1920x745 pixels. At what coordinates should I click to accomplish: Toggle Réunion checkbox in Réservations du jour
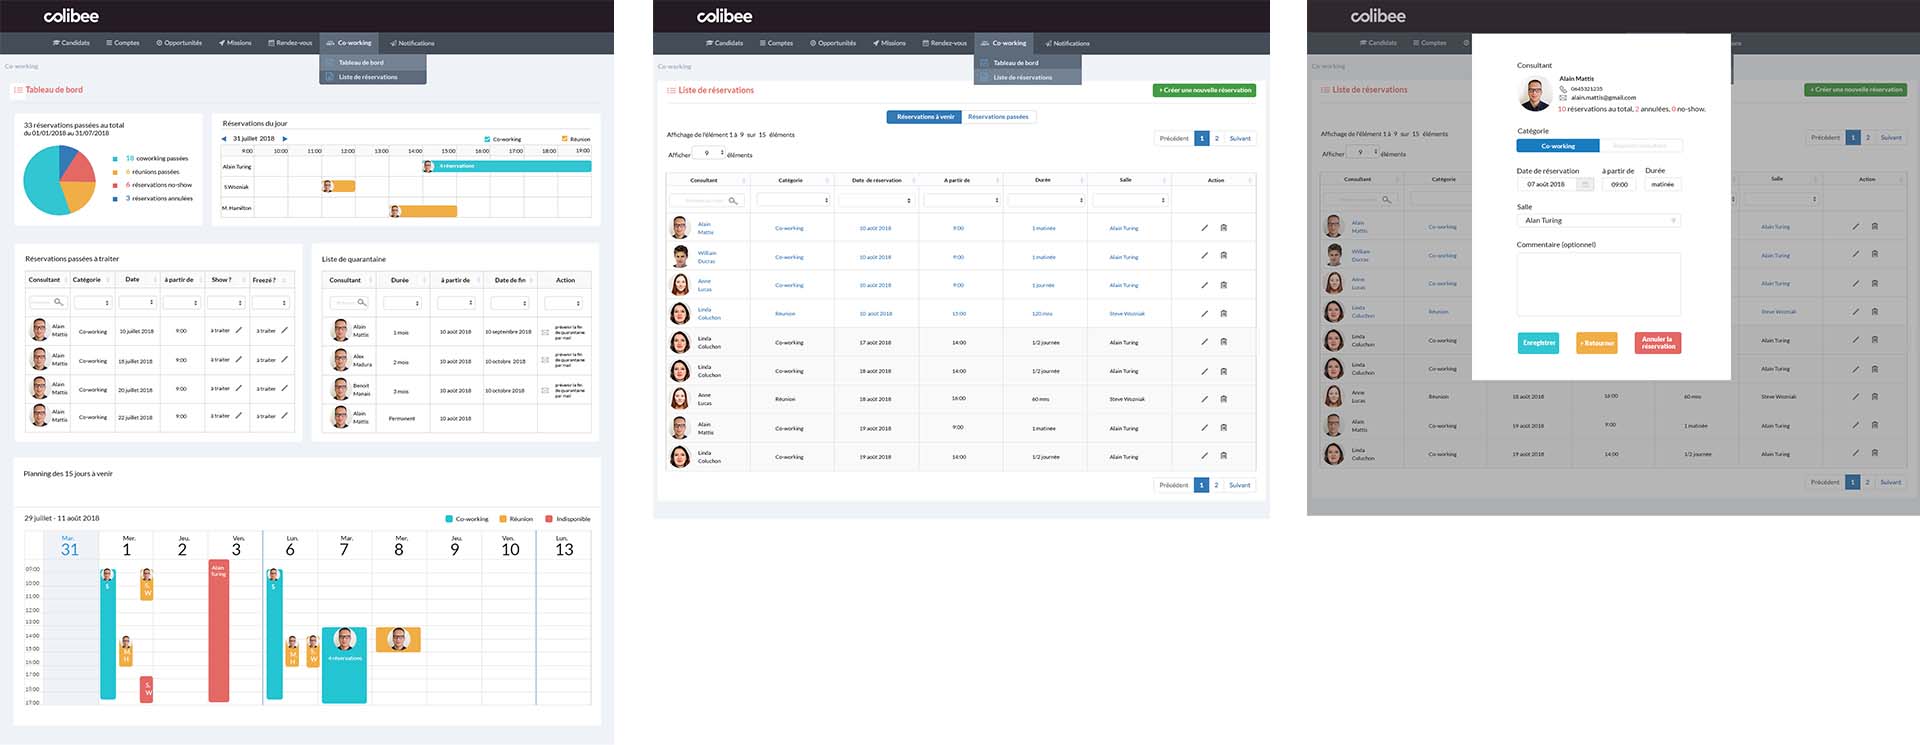click(x=564, y=139)
